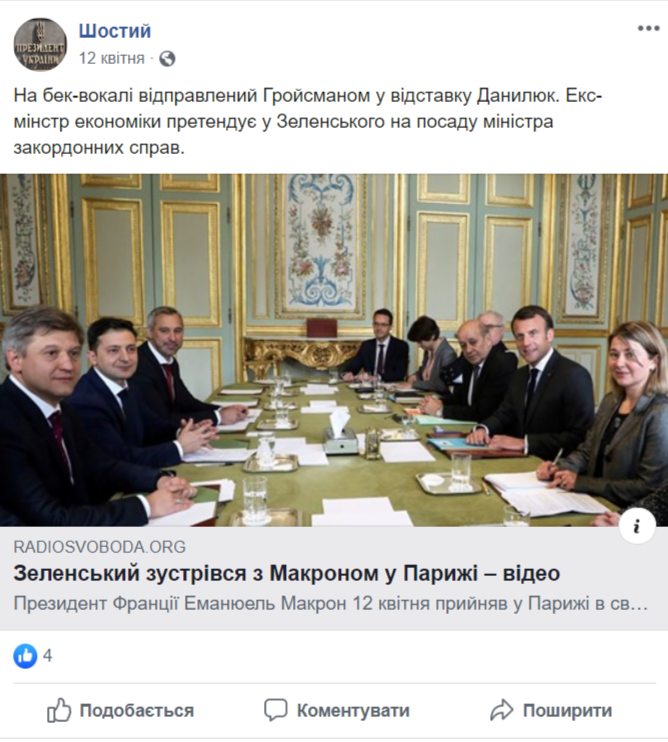Click the blue like reaction icon
This screenshot has height=742, width=668.
click(x=25, y=656)
